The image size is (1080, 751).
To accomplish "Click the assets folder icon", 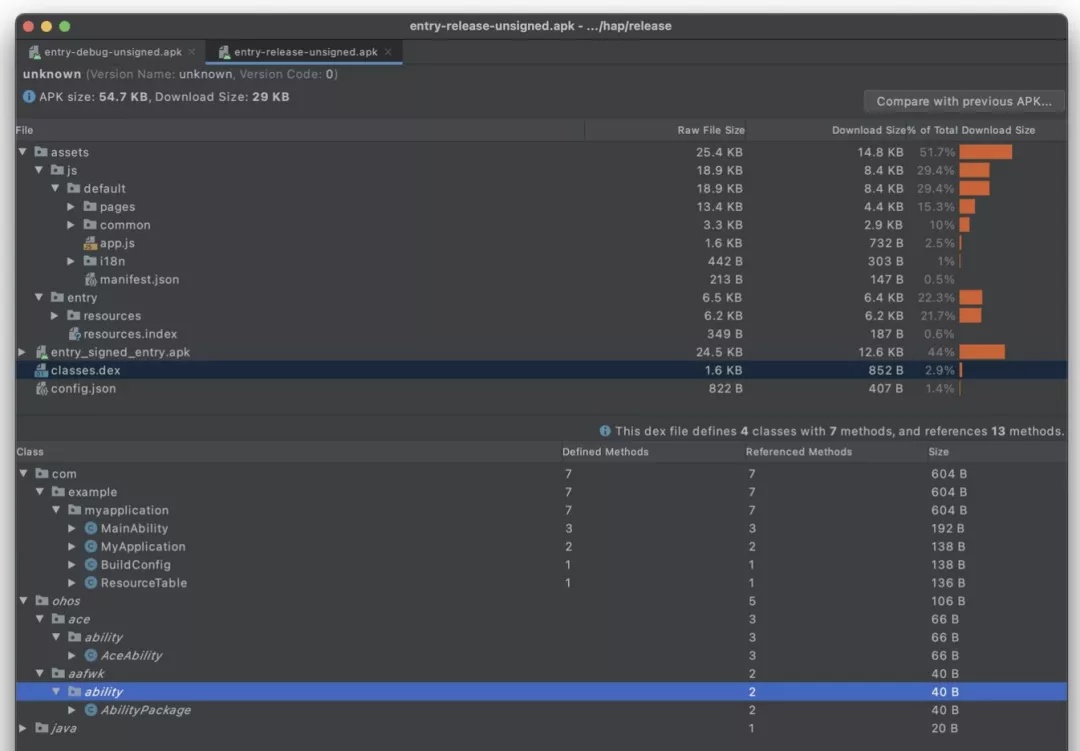I will (x=41, y=153).
